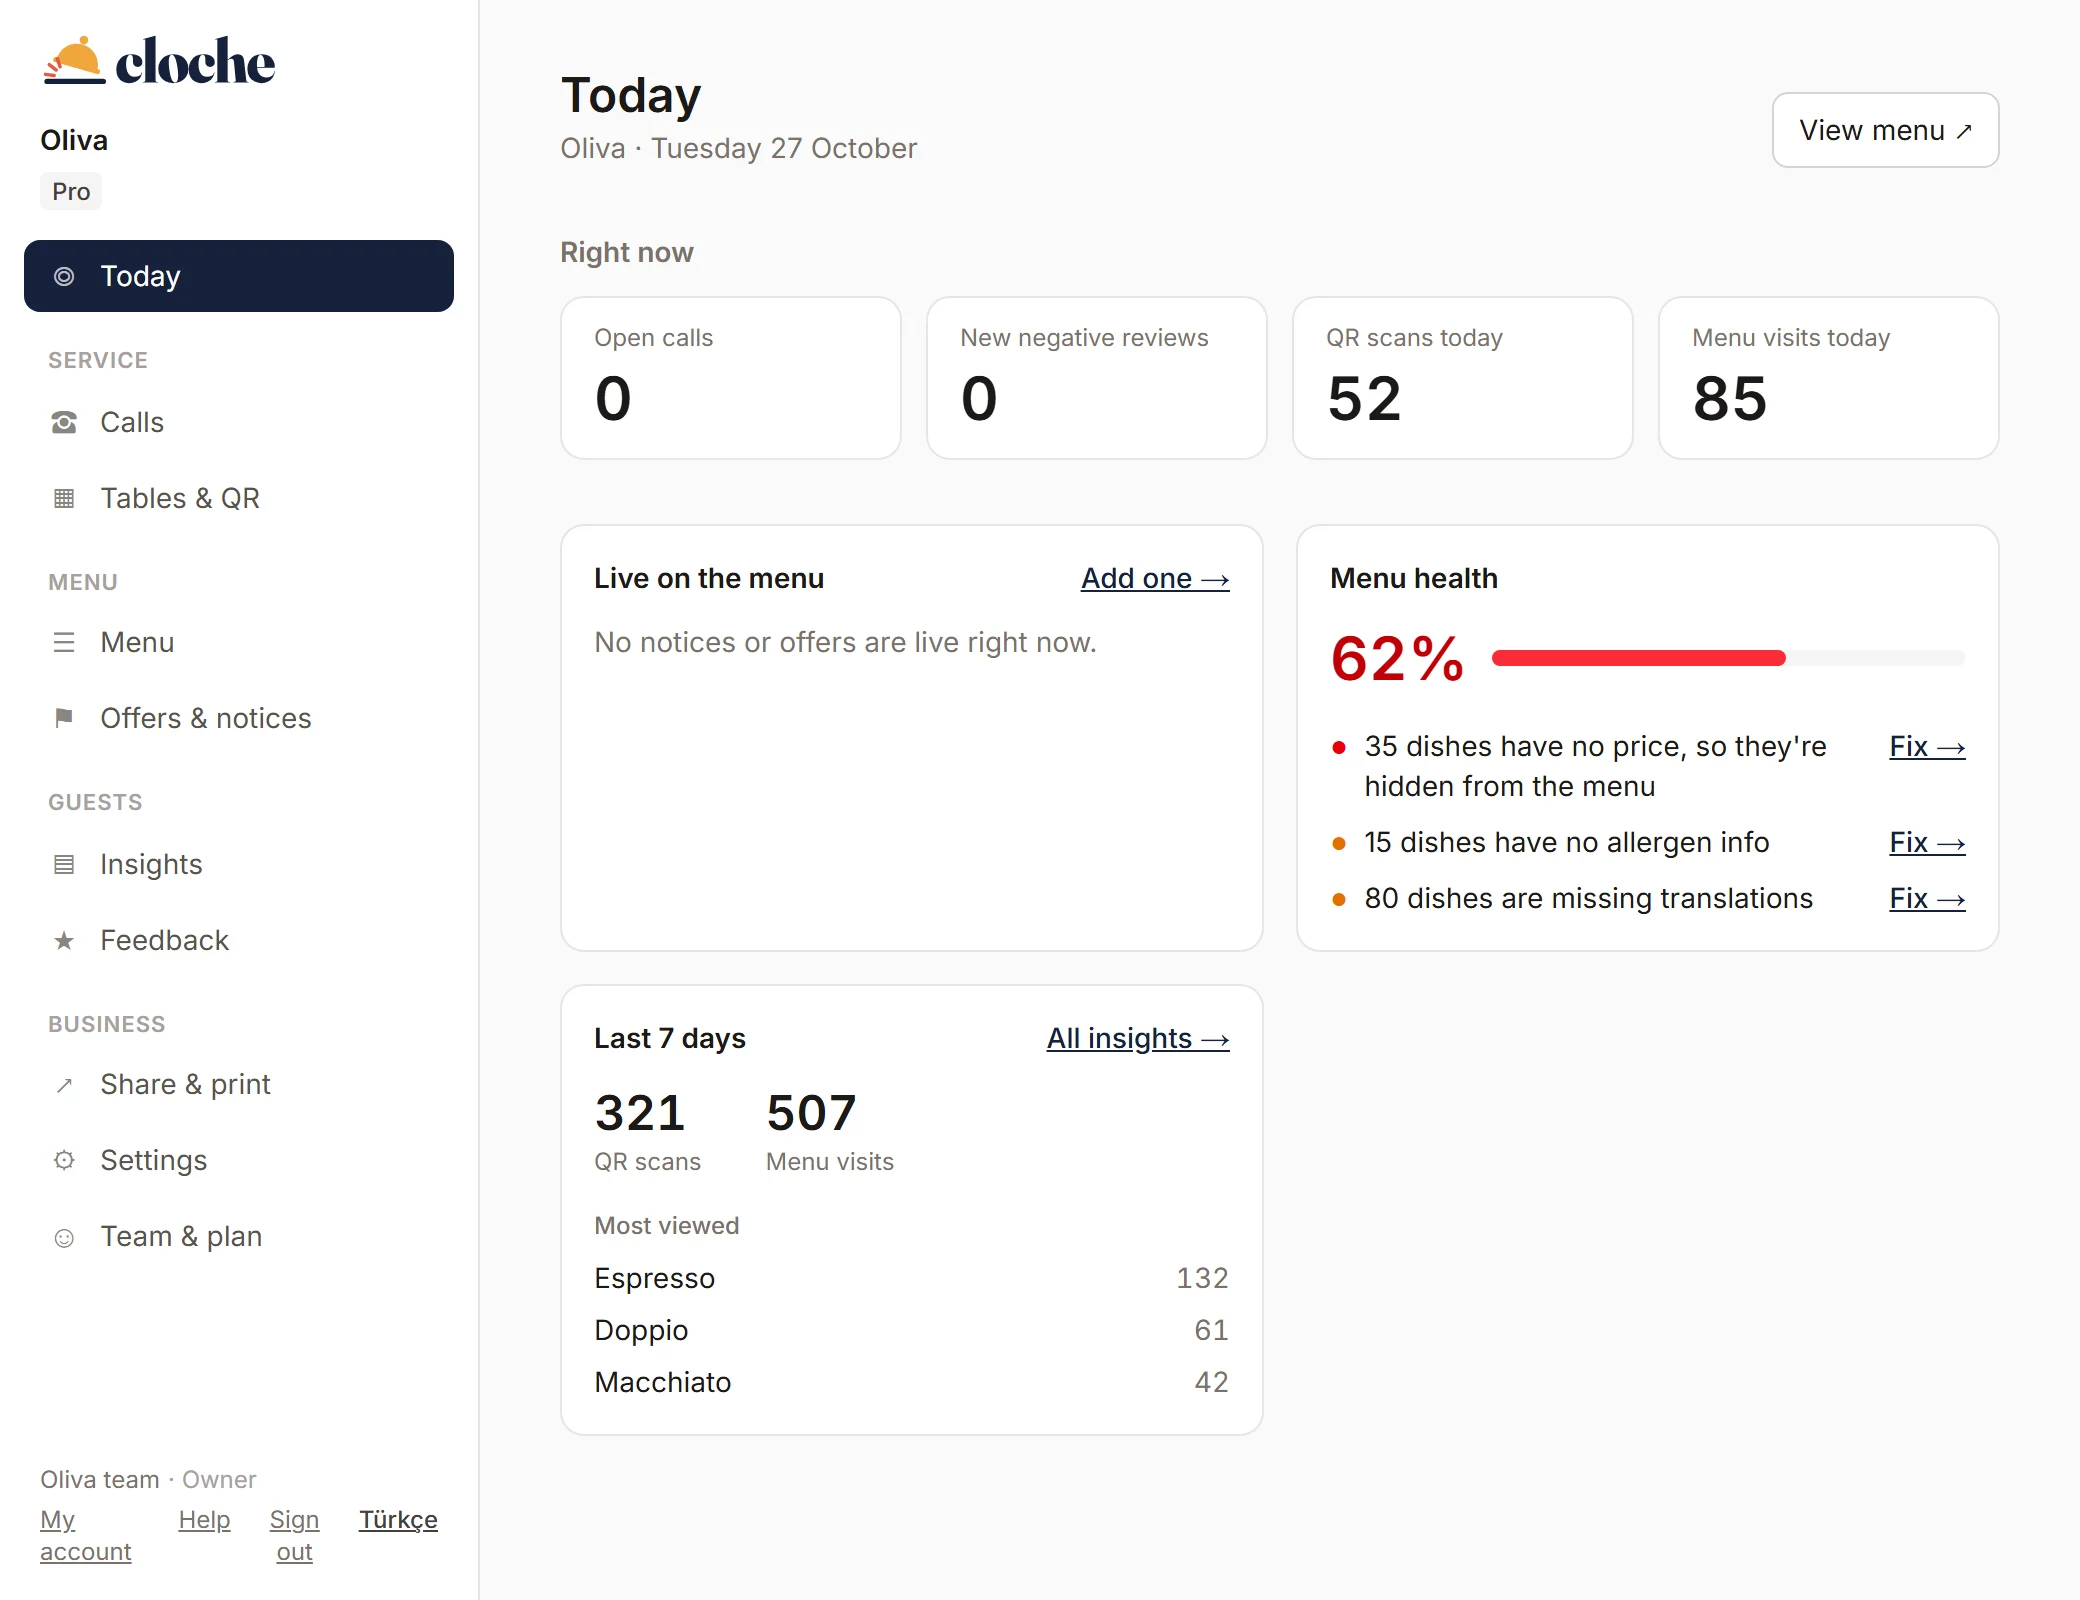Click the Insights list icon
The height and width of the screenshot is (1600, 2080).
64,864
